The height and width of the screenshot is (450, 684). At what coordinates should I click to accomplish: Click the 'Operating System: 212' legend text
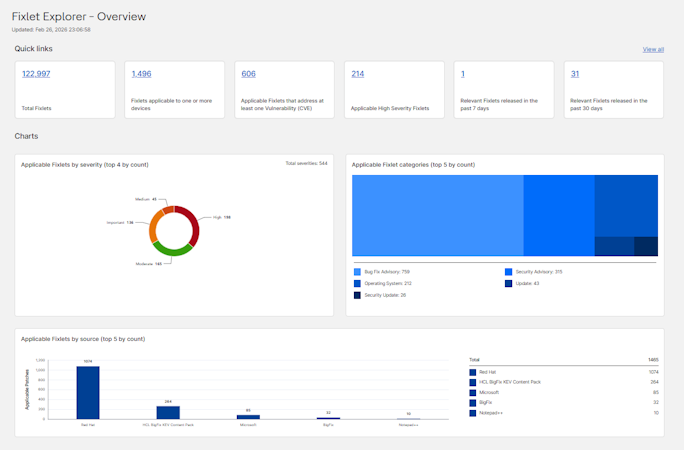point(388,283)
